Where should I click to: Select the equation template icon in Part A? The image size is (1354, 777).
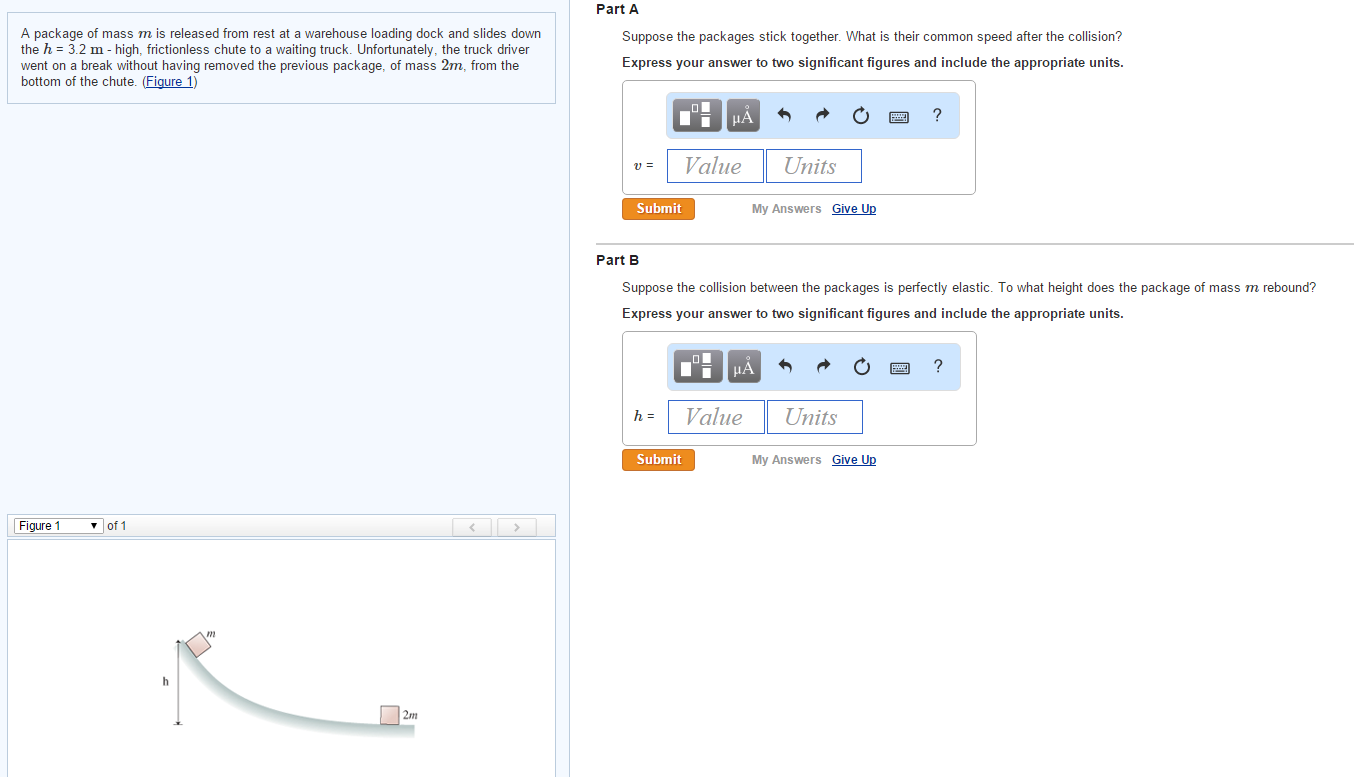(696, 115)
